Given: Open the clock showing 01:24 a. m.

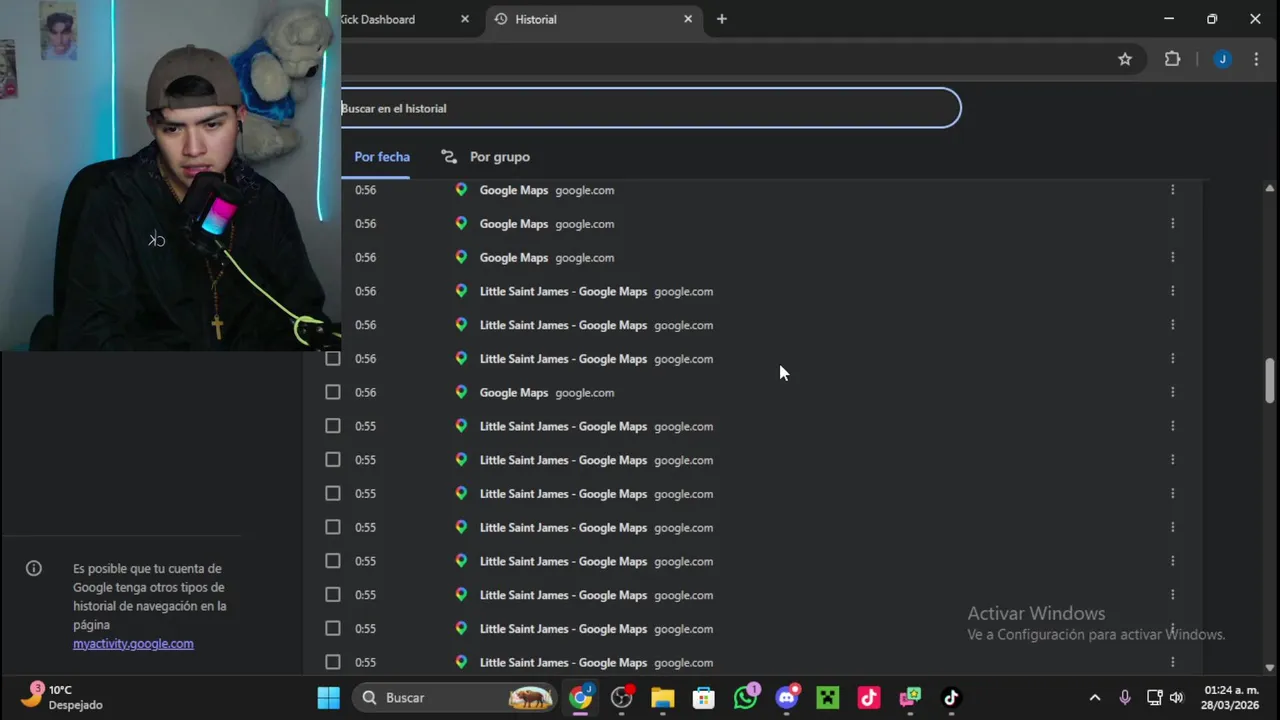Looking at the screenshot, I should tap(1231, 697).
